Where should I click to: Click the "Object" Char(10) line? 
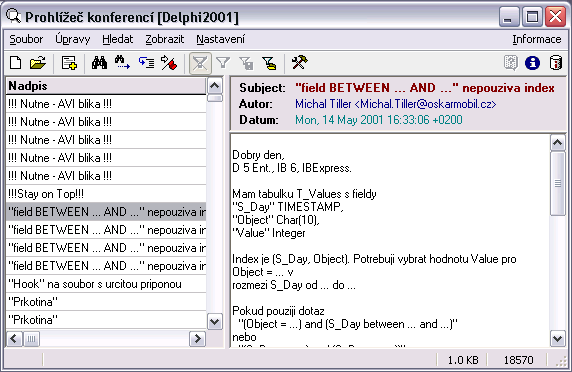[276, 220]
